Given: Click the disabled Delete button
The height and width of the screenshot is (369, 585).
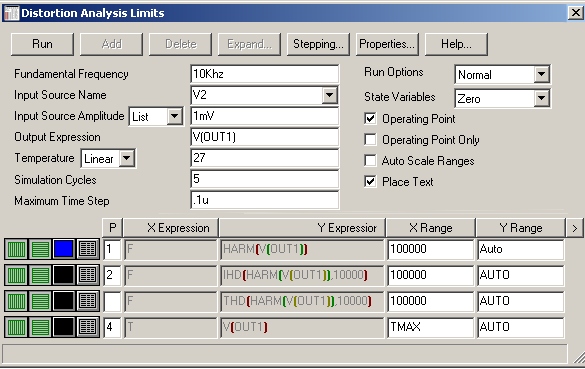Looking at the screenshot, I should pyautogui.click(x=181, y=44).
